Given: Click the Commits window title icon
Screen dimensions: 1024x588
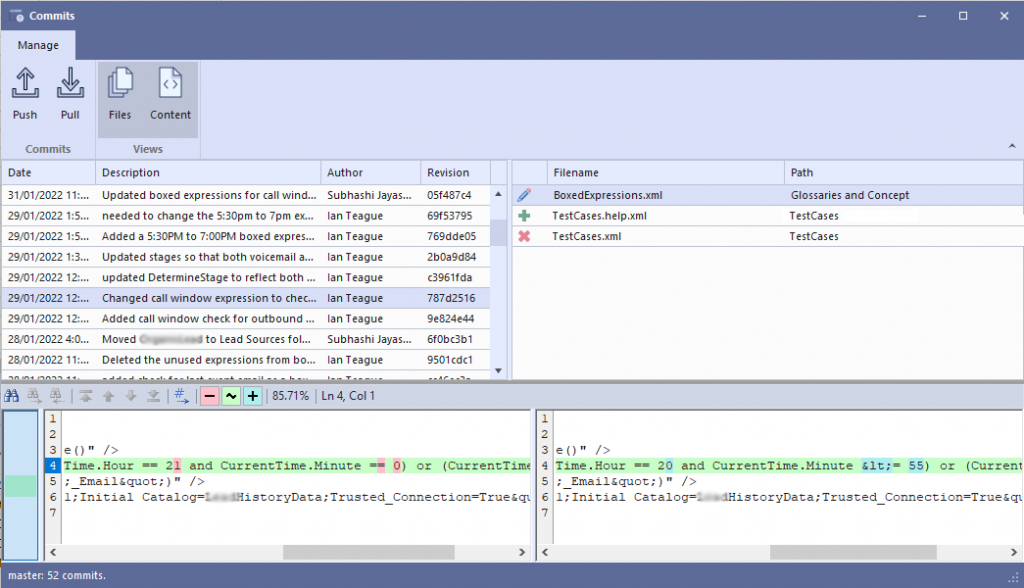Looking at the screenshot, I should (x=17, y=15).
